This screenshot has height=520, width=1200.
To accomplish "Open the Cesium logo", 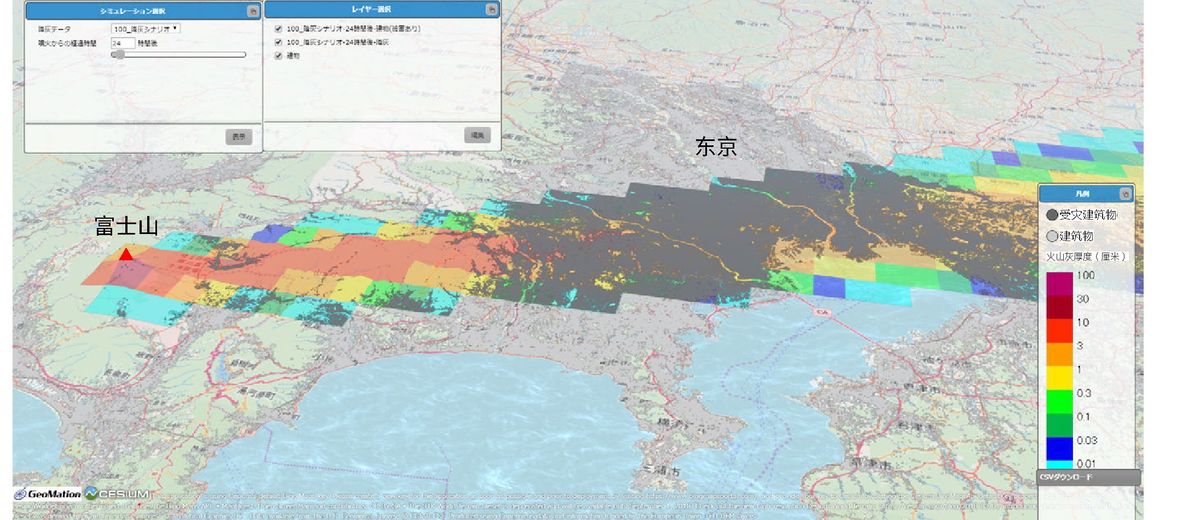I will pos(118,493).
